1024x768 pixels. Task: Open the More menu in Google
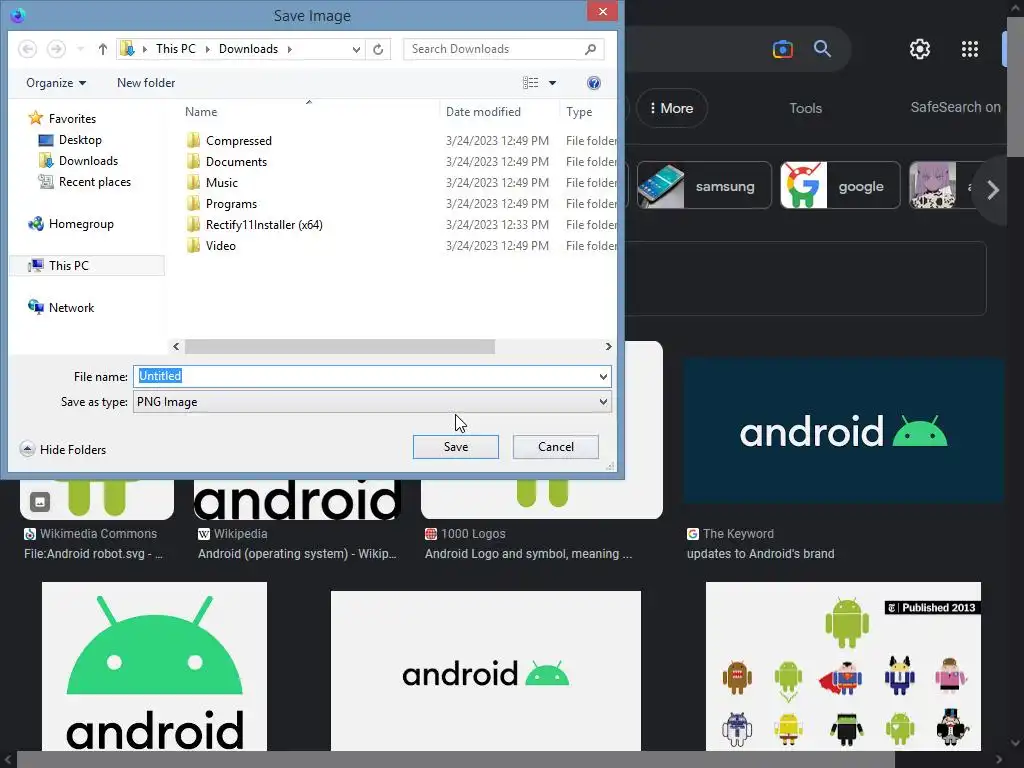coord(671,108)
